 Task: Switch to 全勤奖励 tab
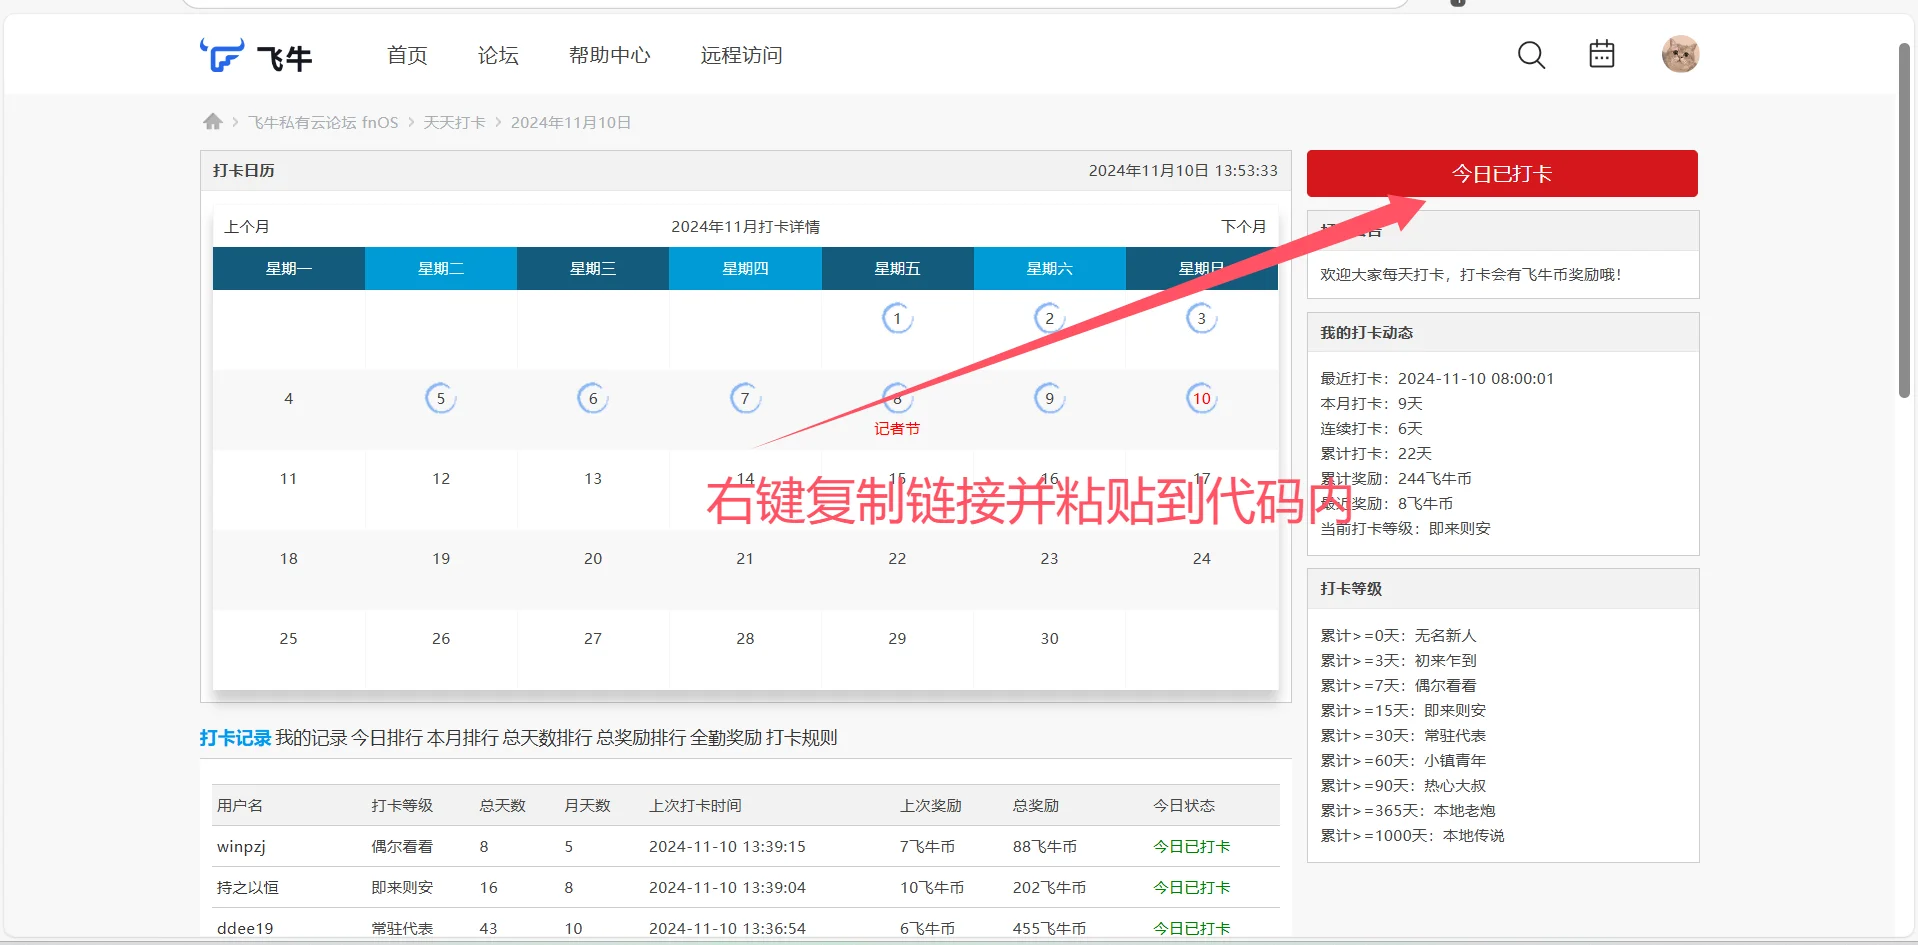tap(726, 738)
